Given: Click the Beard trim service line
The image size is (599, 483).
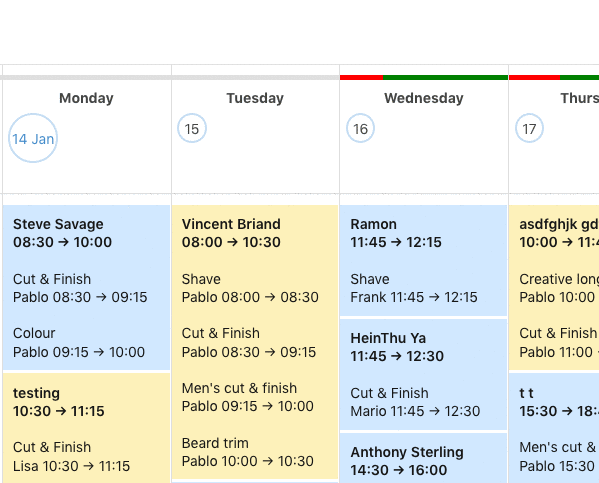Looking at the screenshot, I should 248,452.
